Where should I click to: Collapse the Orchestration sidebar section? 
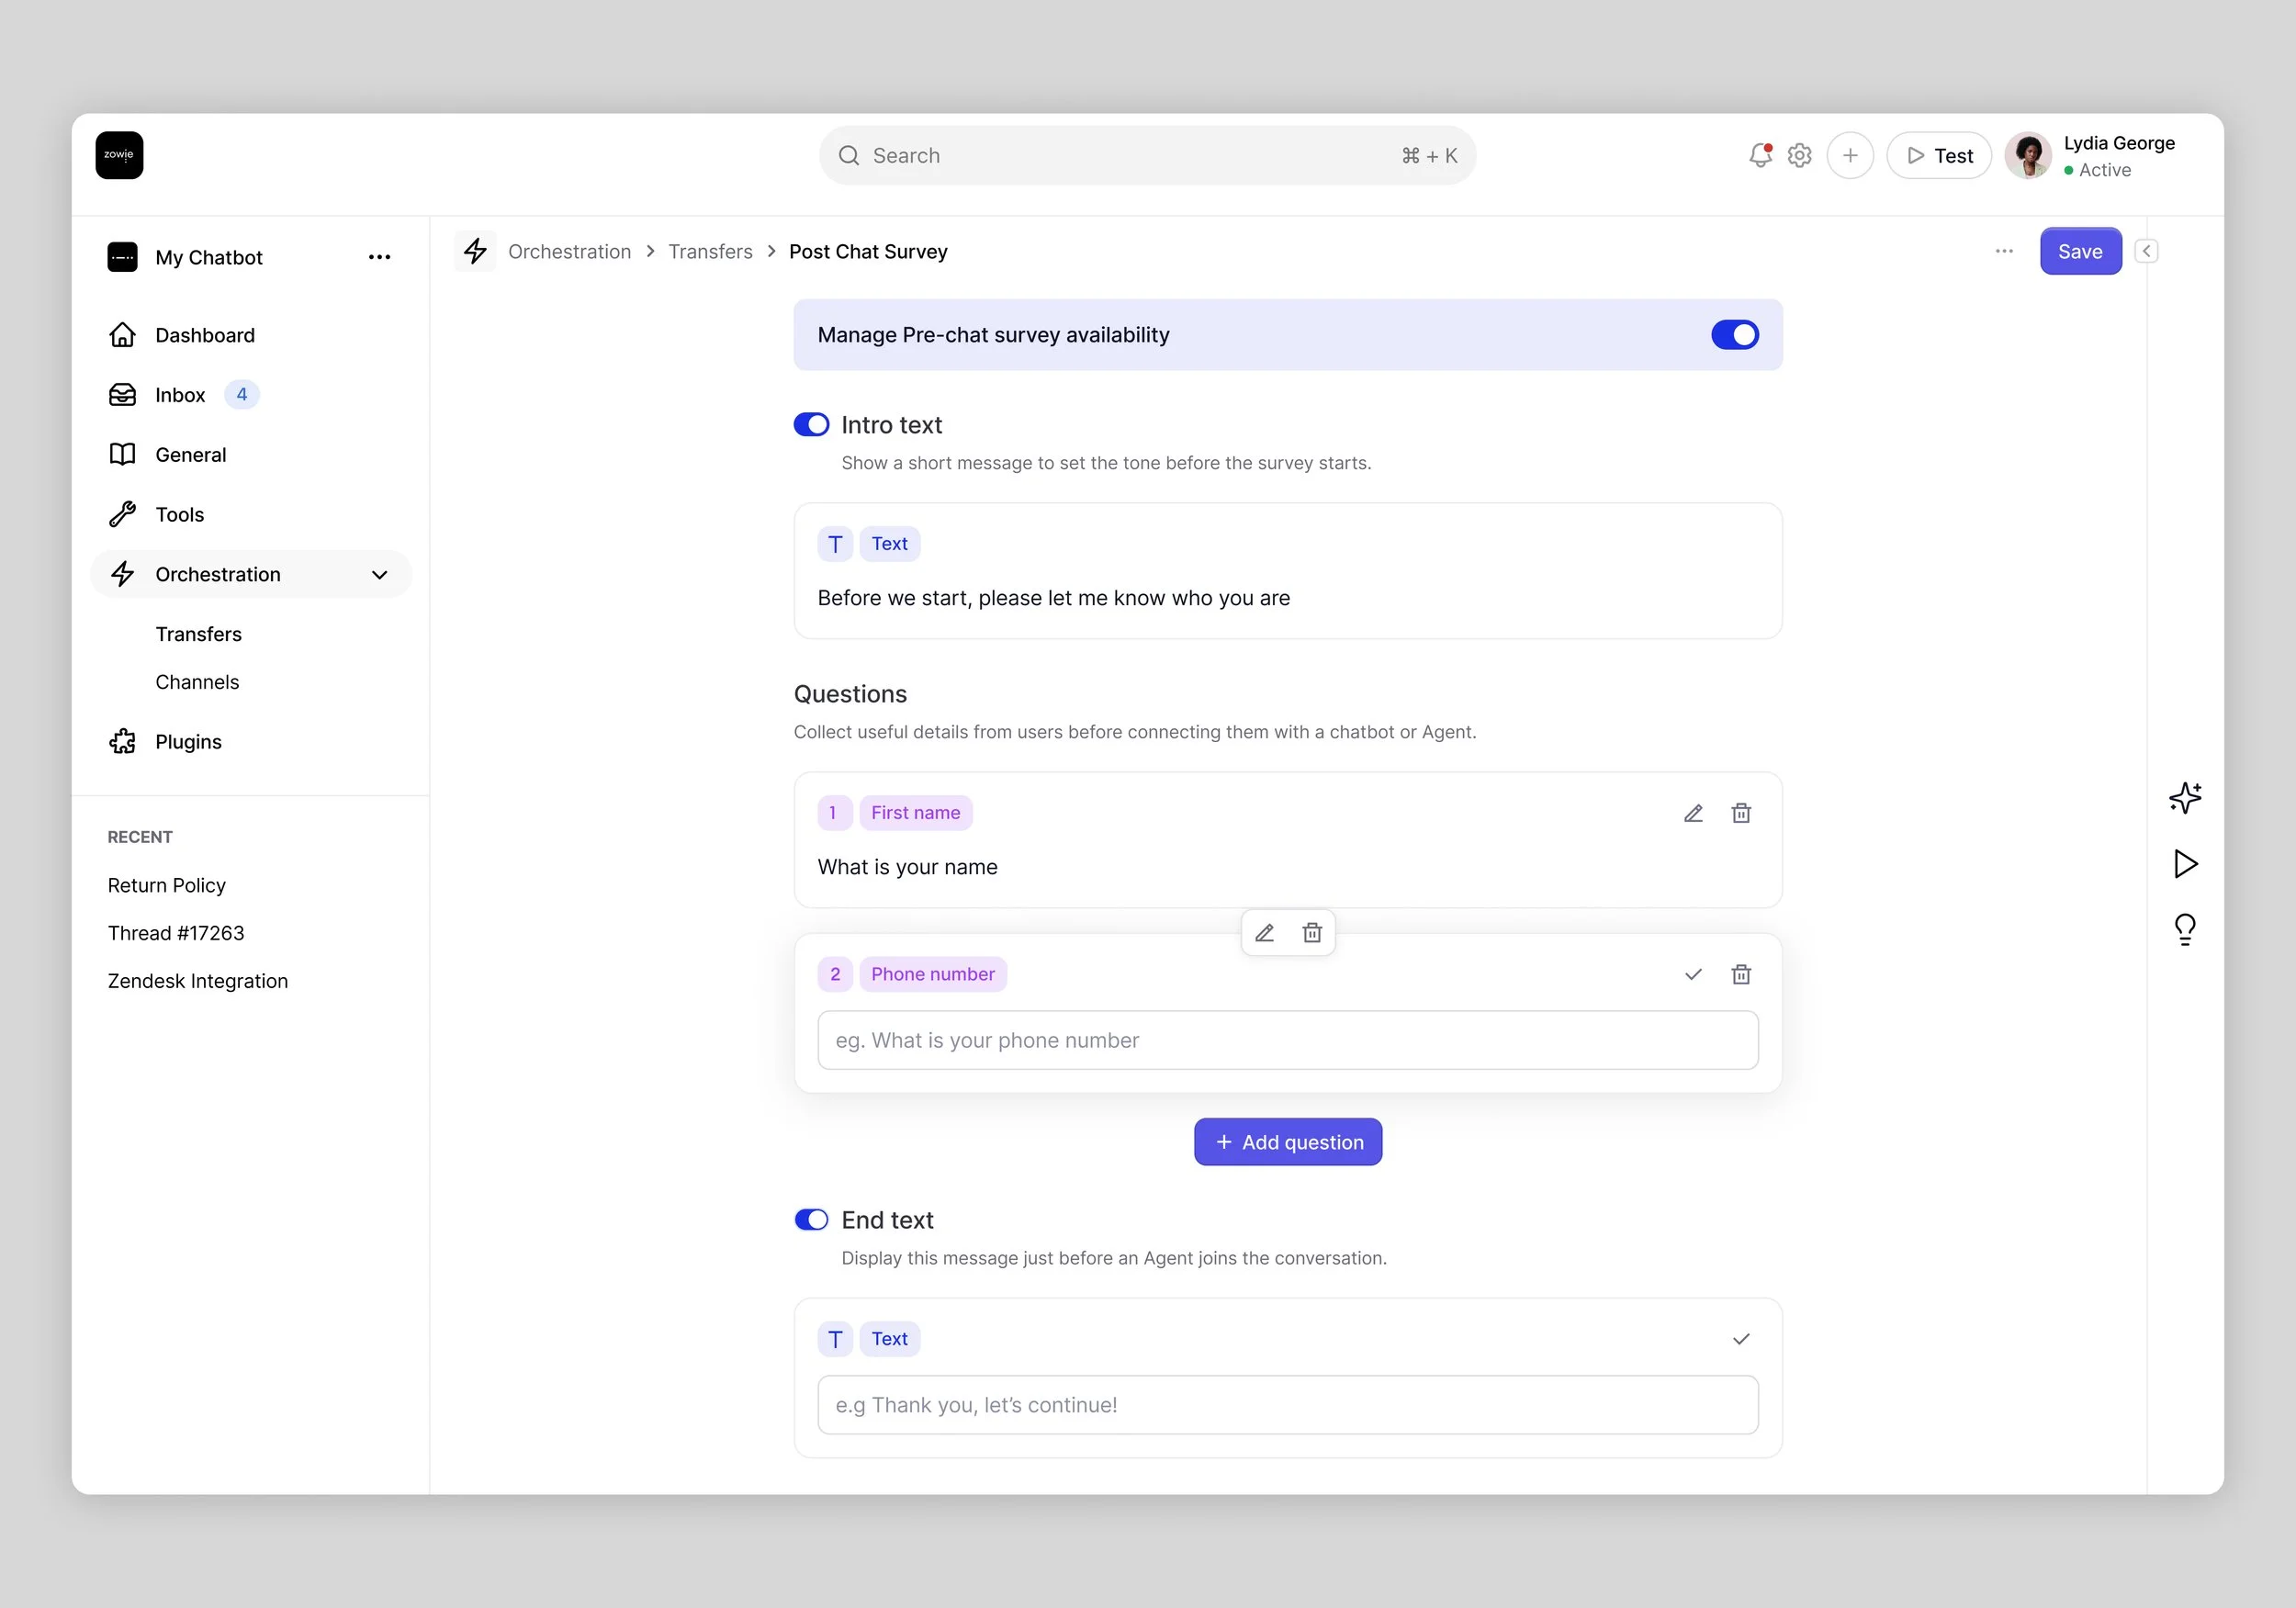379,575
